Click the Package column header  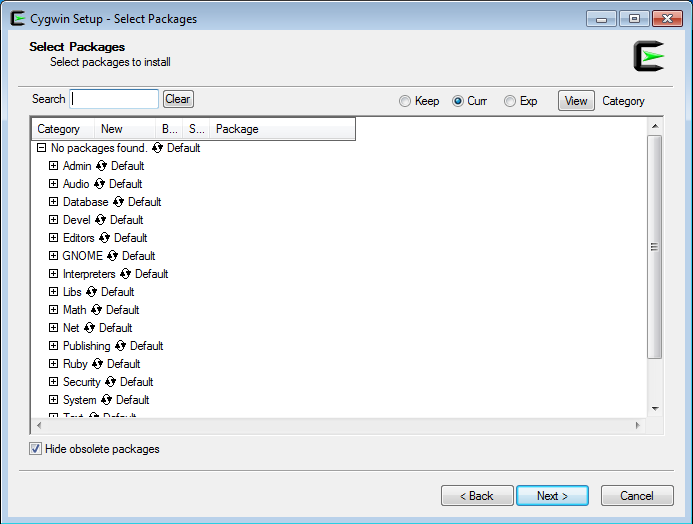click(282, 129)
